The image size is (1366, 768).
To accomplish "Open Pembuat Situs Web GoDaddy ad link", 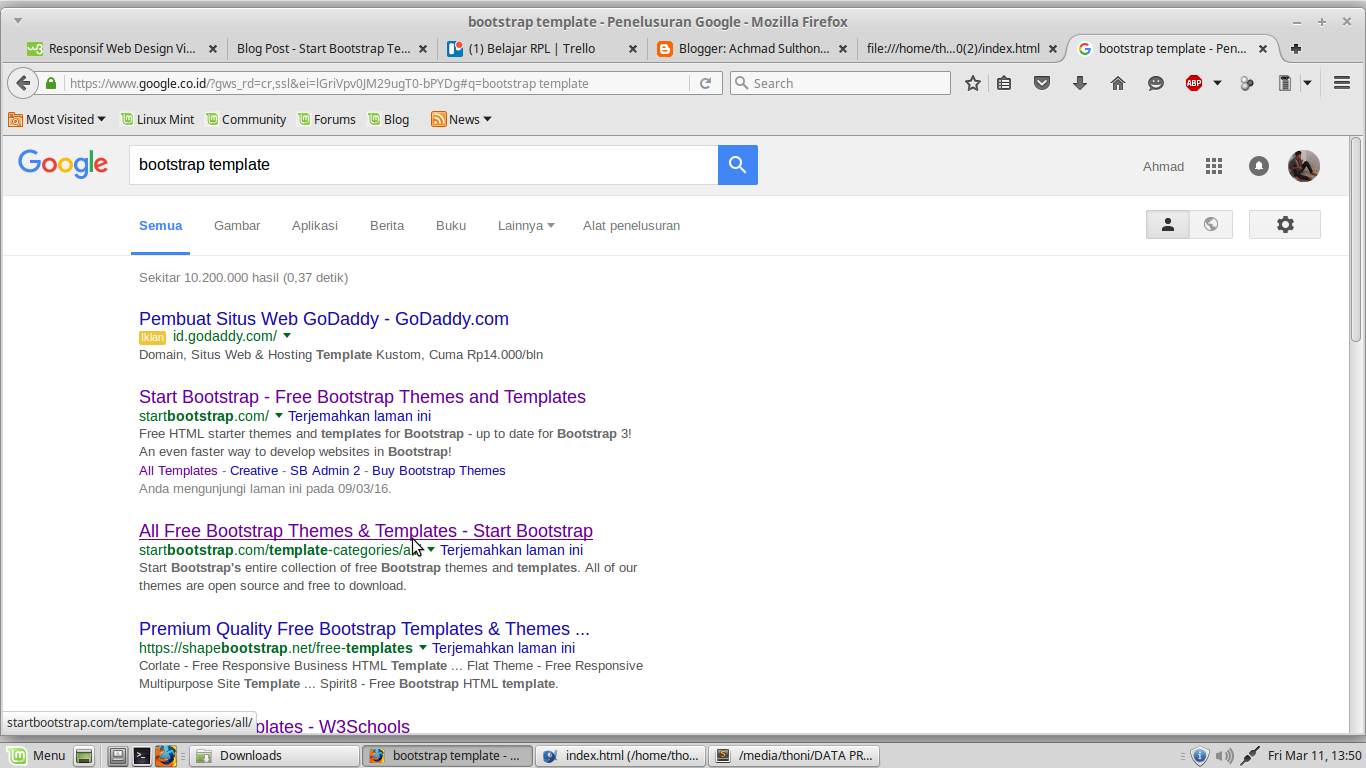I will click(x=324, y=319).
